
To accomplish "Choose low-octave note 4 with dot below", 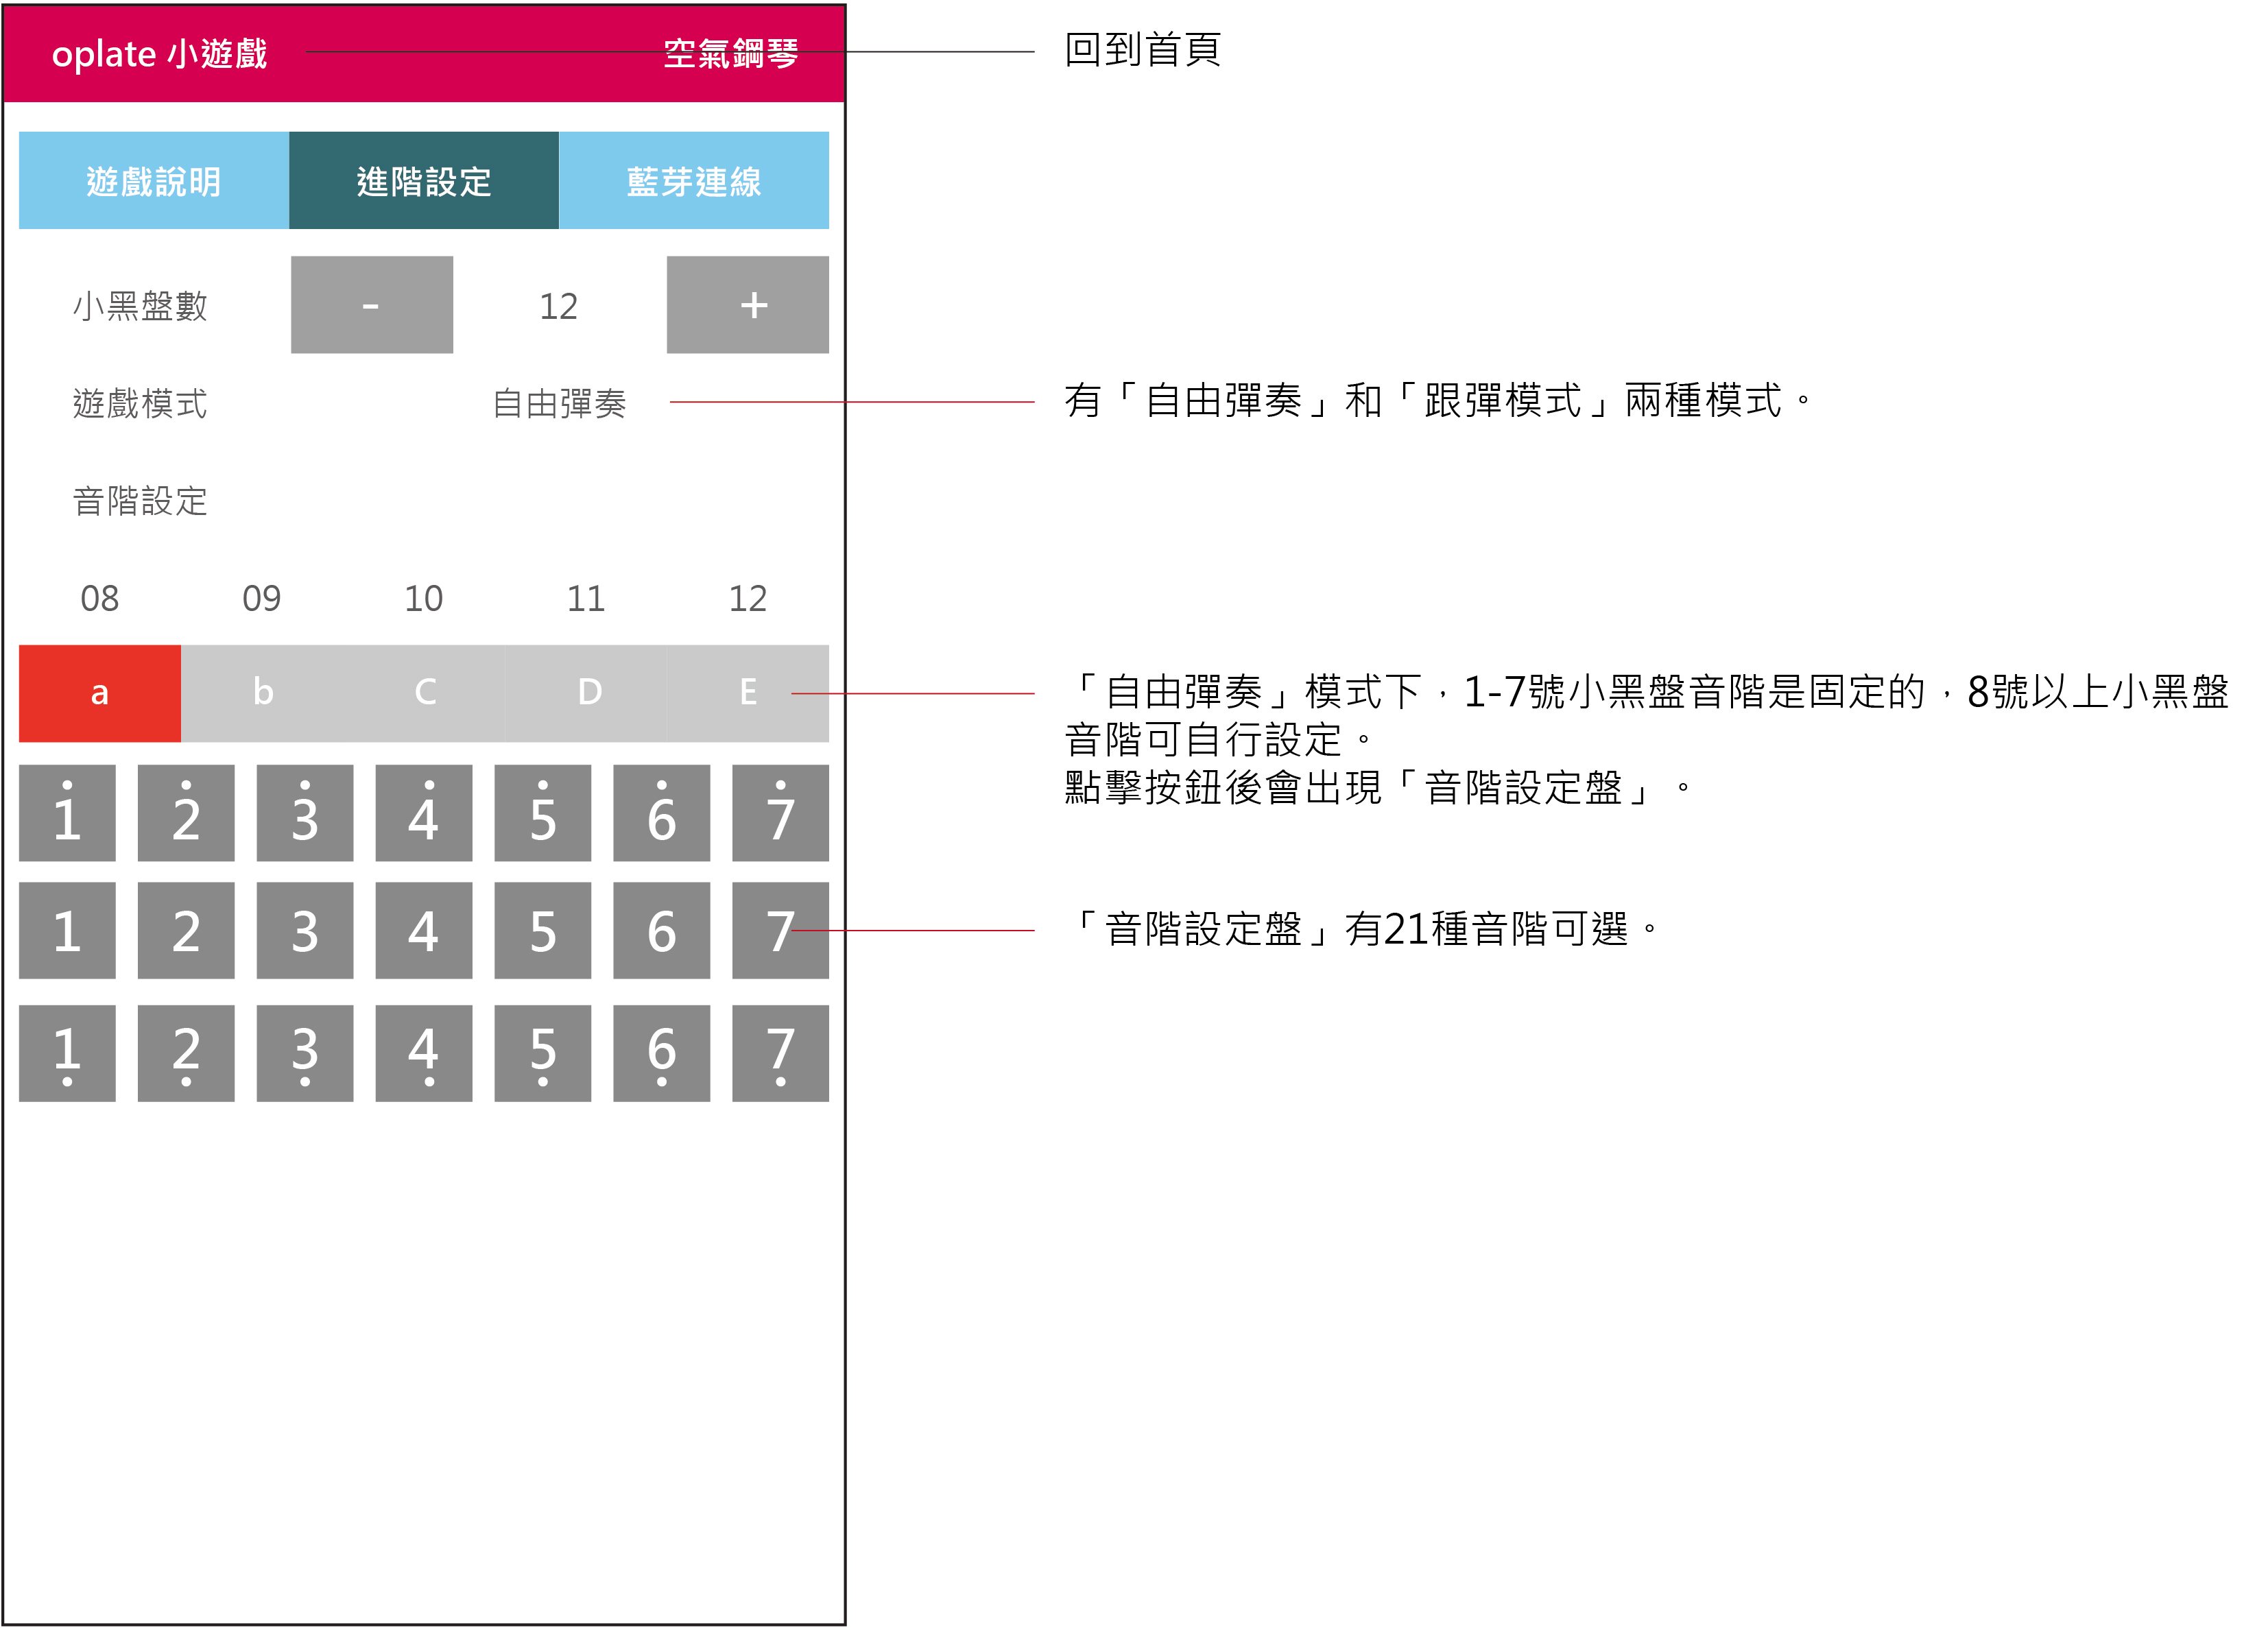I will 423,1053.
